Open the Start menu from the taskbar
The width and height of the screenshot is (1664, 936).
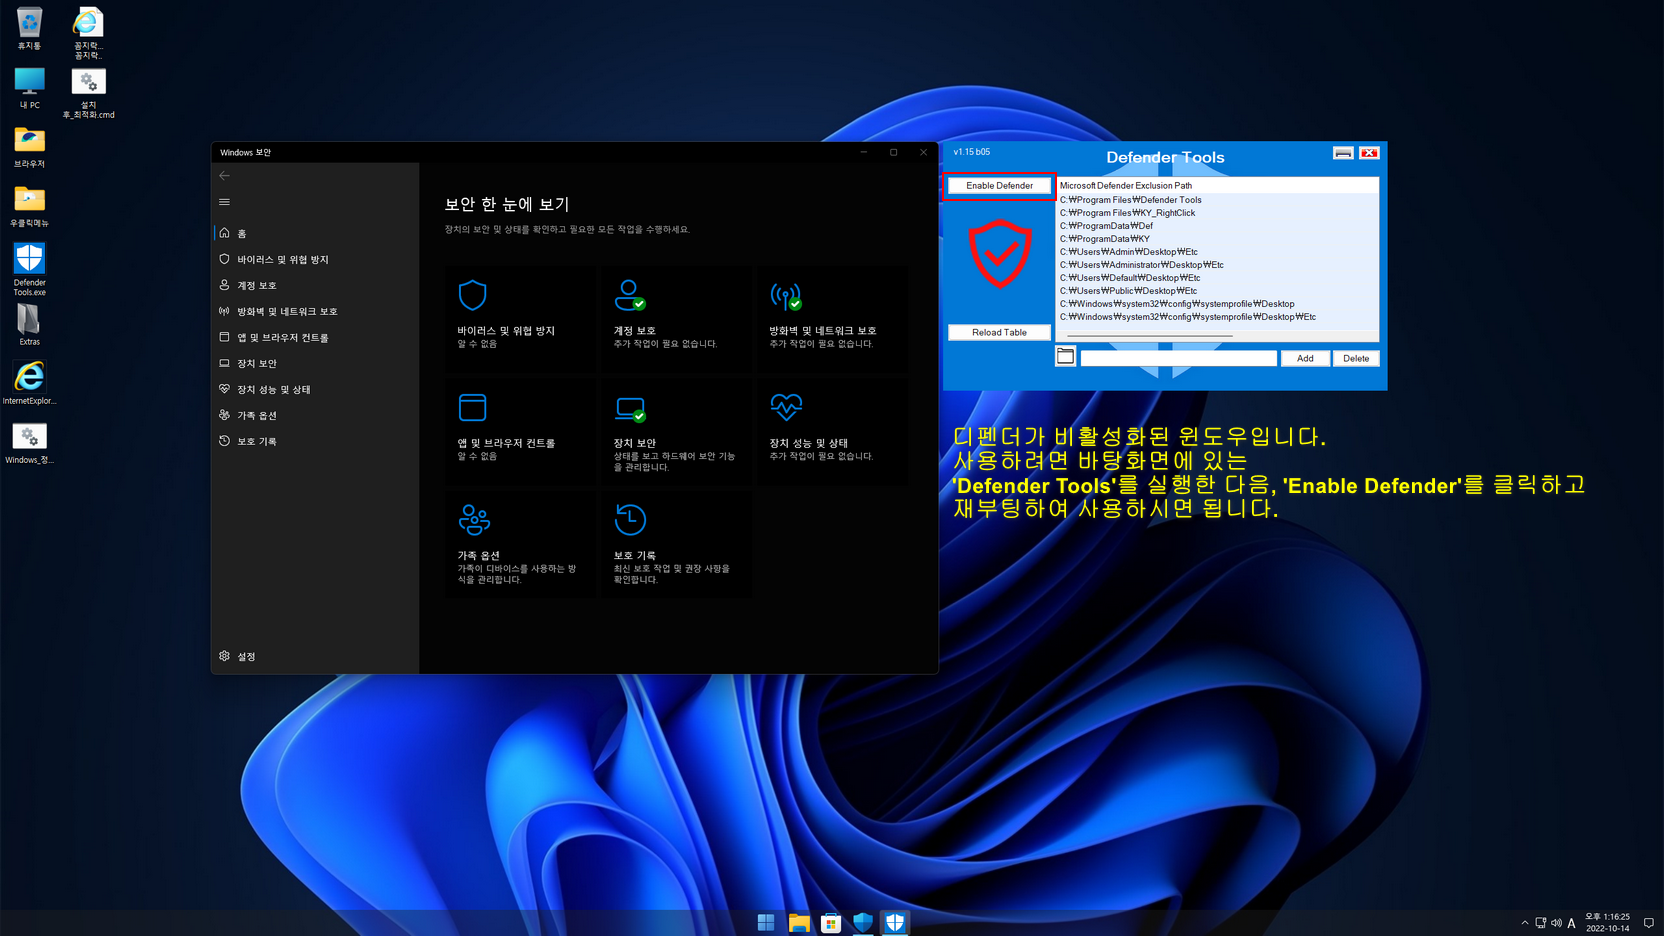(x=766, y=922)
